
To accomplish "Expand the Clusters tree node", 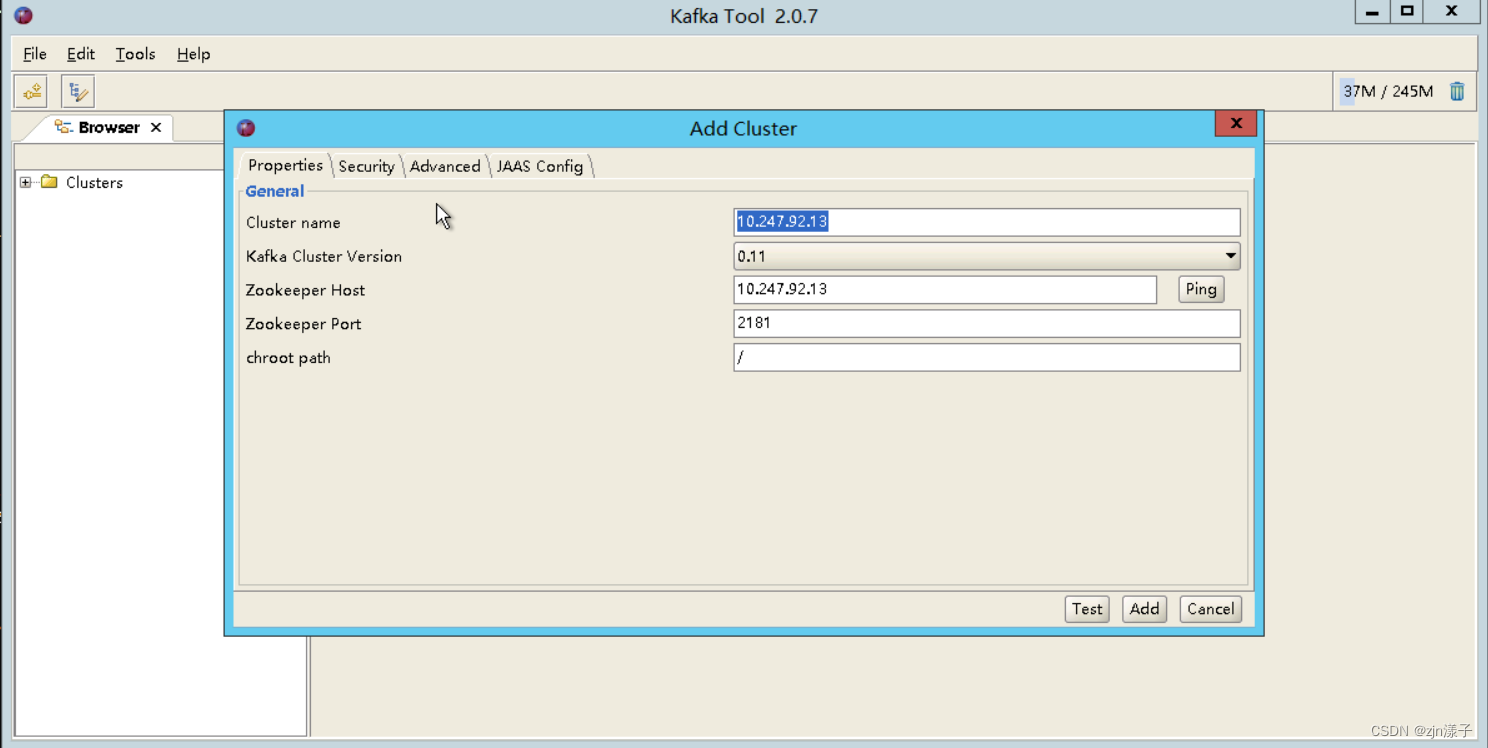I will click(26, 182).
